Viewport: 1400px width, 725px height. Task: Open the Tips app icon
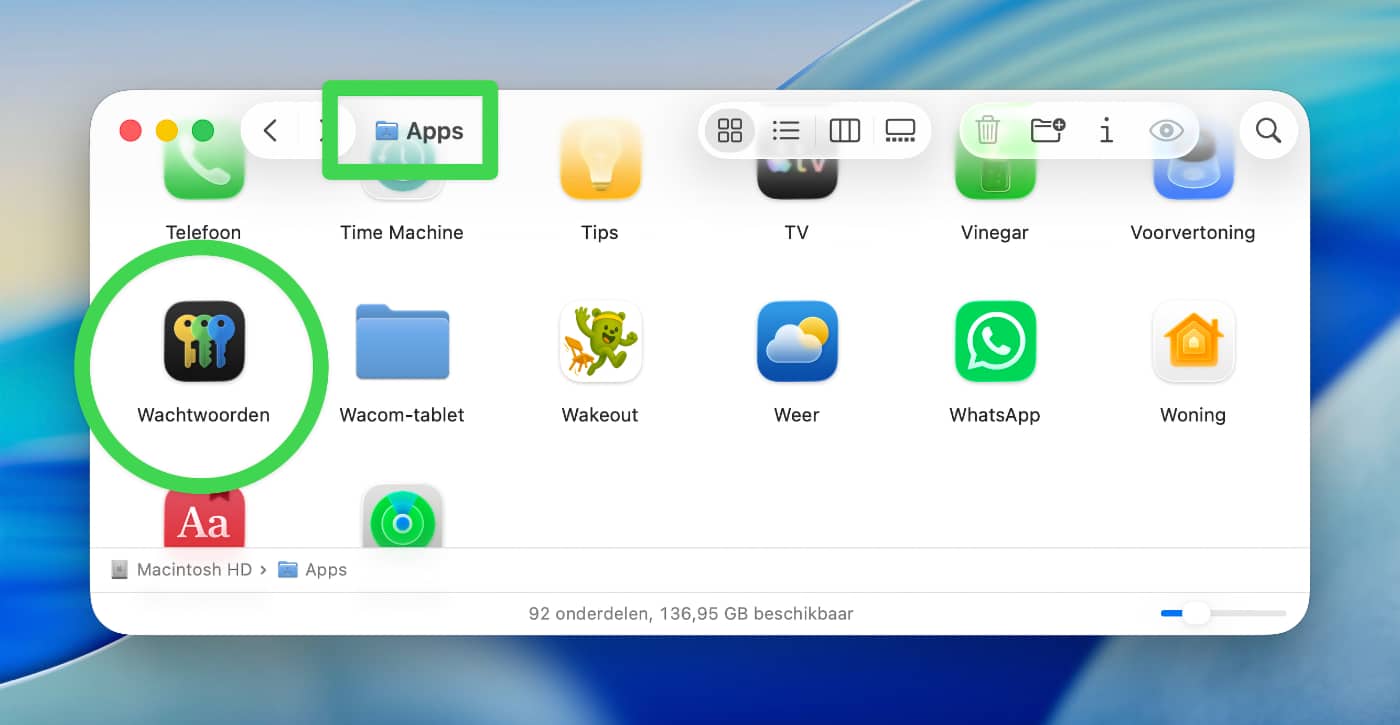(x=600, y=160)
